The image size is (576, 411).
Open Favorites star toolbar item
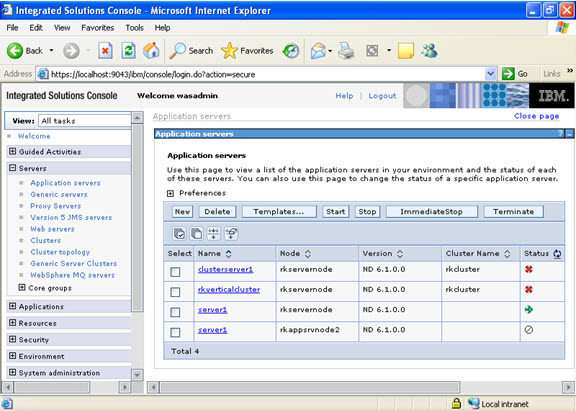pyautogui.click(x=247, y=51)
